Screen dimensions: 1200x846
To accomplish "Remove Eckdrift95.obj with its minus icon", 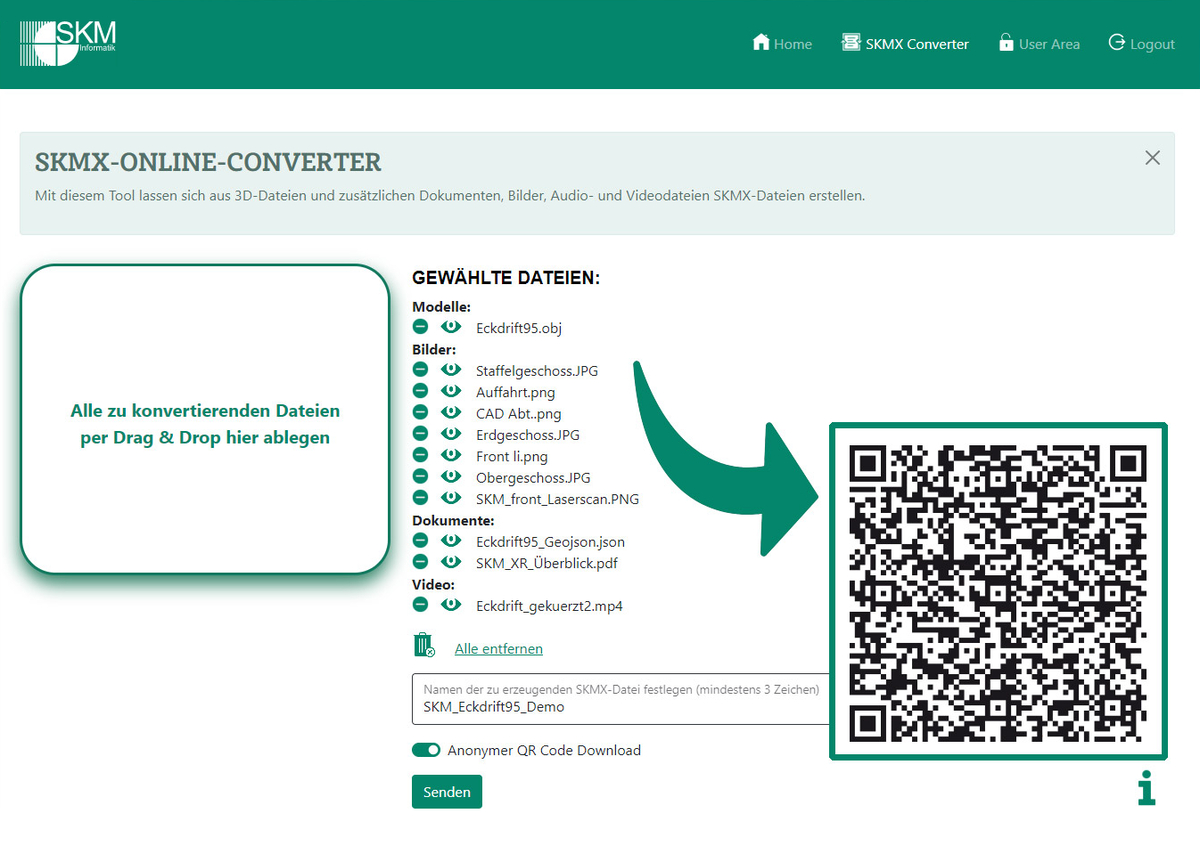I will 421,327.
